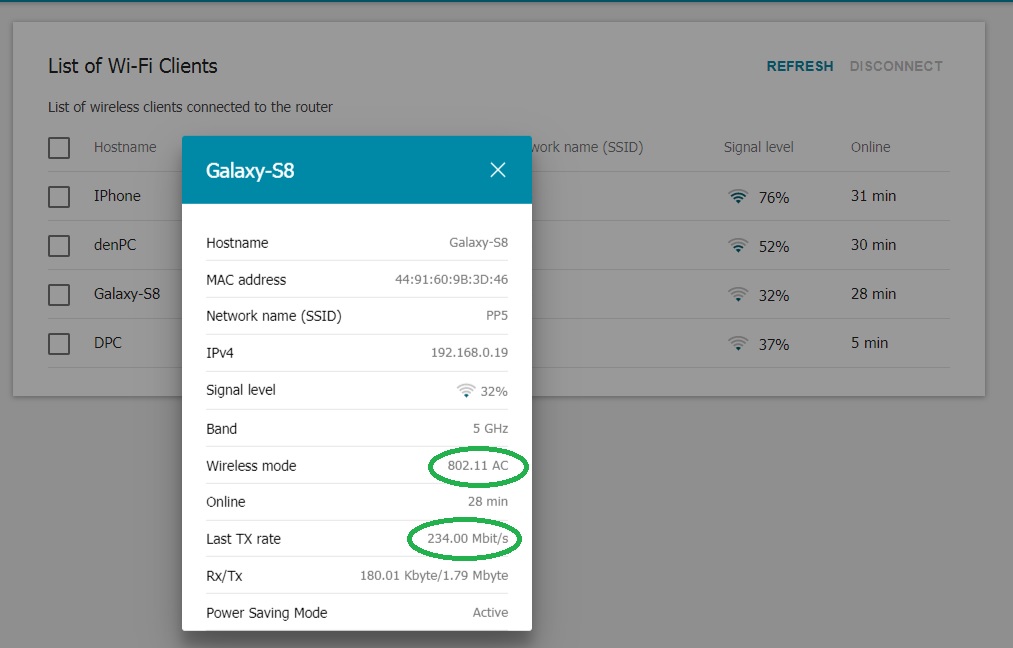Click the Hostname column header
The height and width of the screenshot is (648, 1013).
click(125, 147)
